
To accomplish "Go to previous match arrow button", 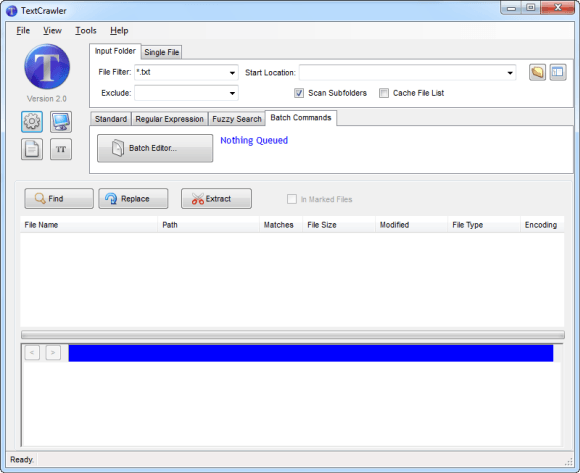I will (32, 352).
